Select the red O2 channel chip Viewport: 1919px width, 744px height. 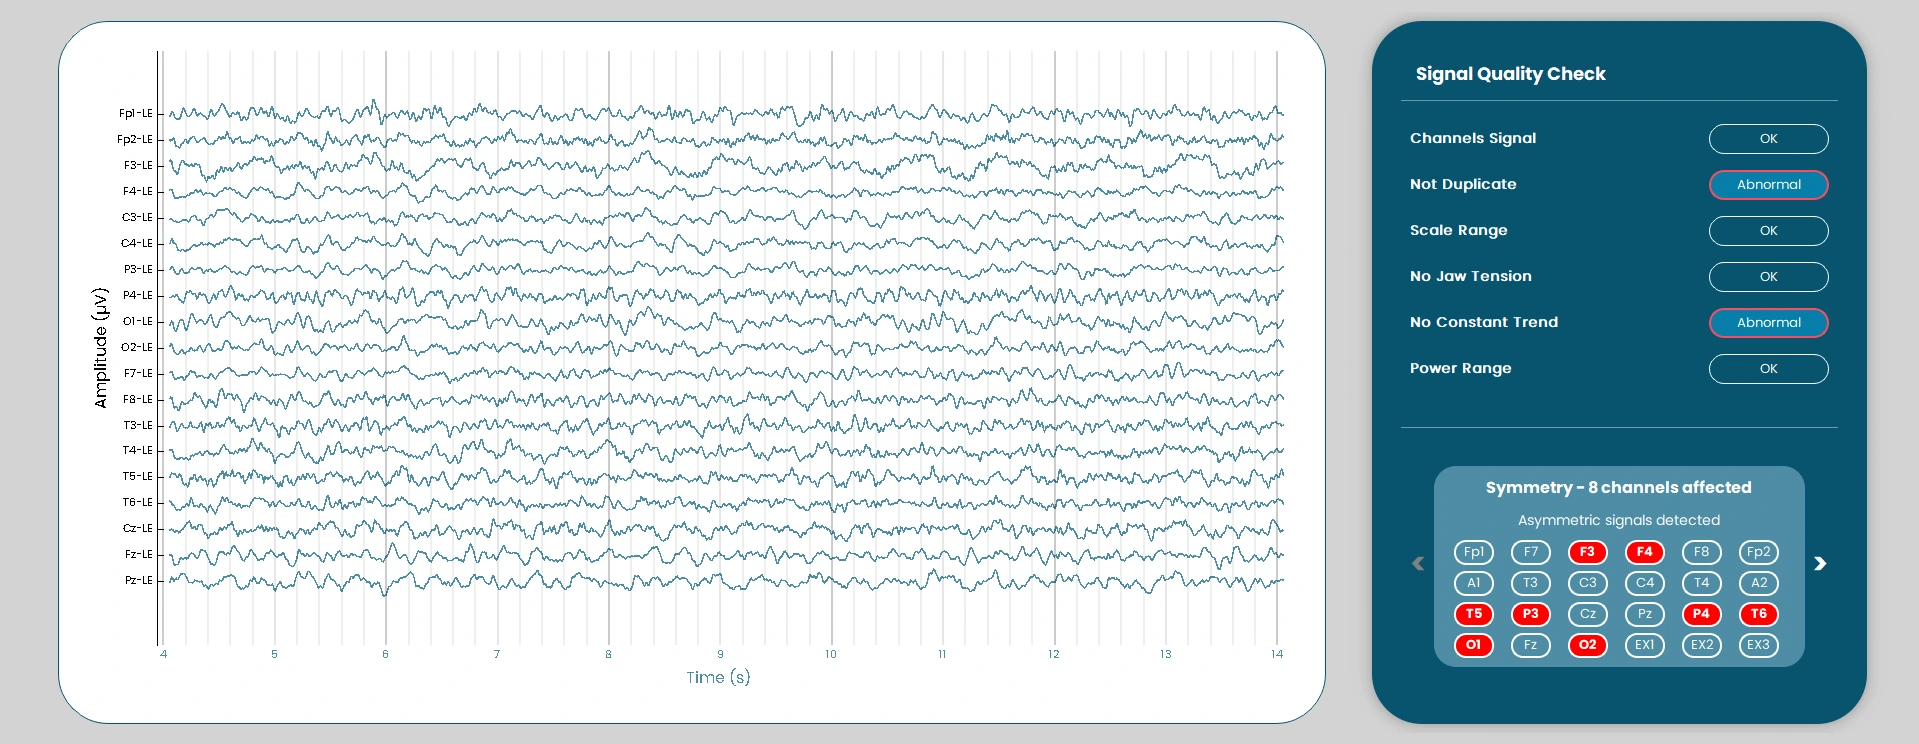1587,645
